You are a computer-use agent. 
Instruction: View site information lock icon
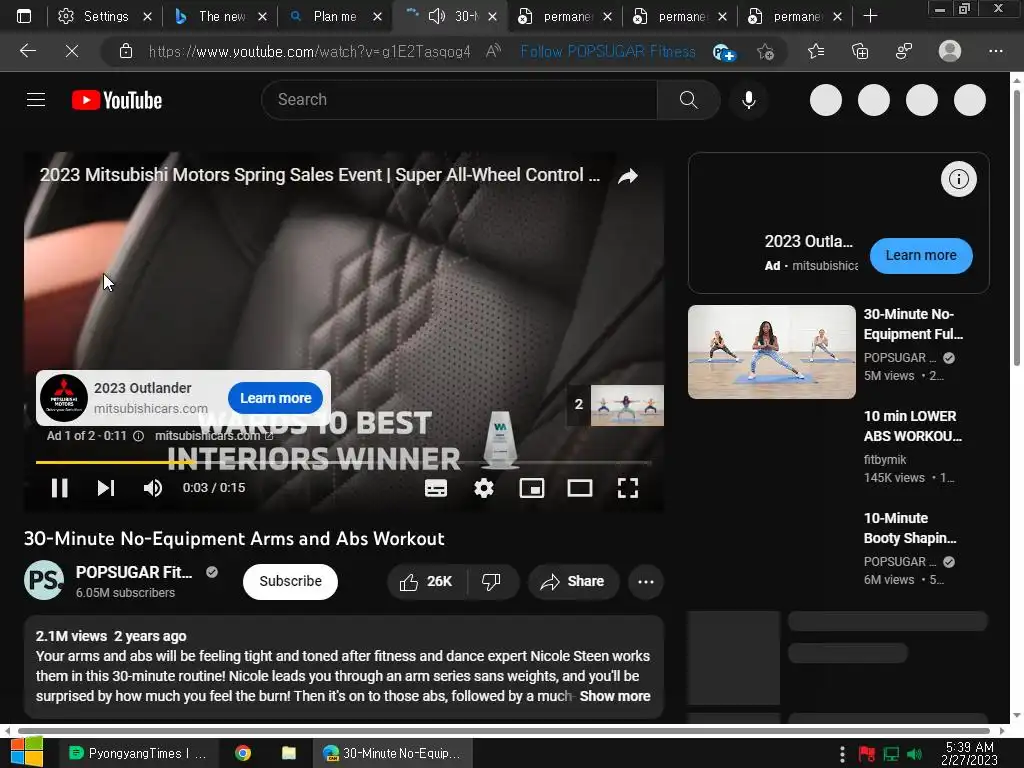coord(126,51)
